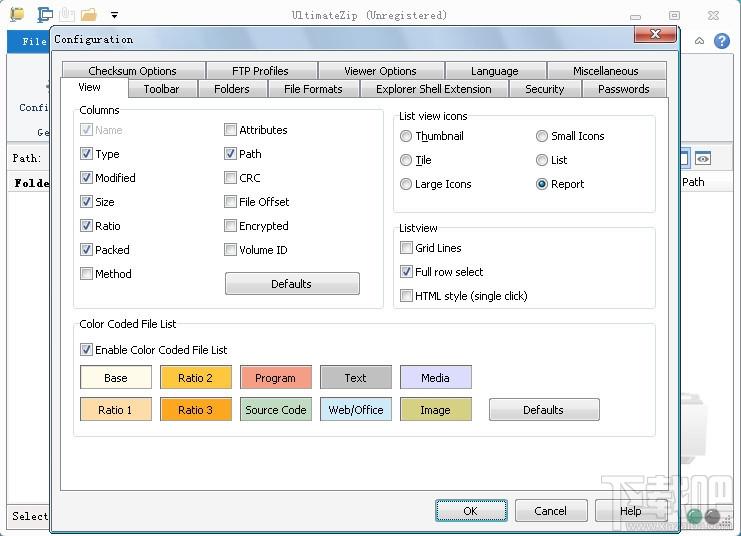Image resolution: width=741 pixels, height=536 pixels.
Task: Select the Report list view option
Action: tap(542, 184)
